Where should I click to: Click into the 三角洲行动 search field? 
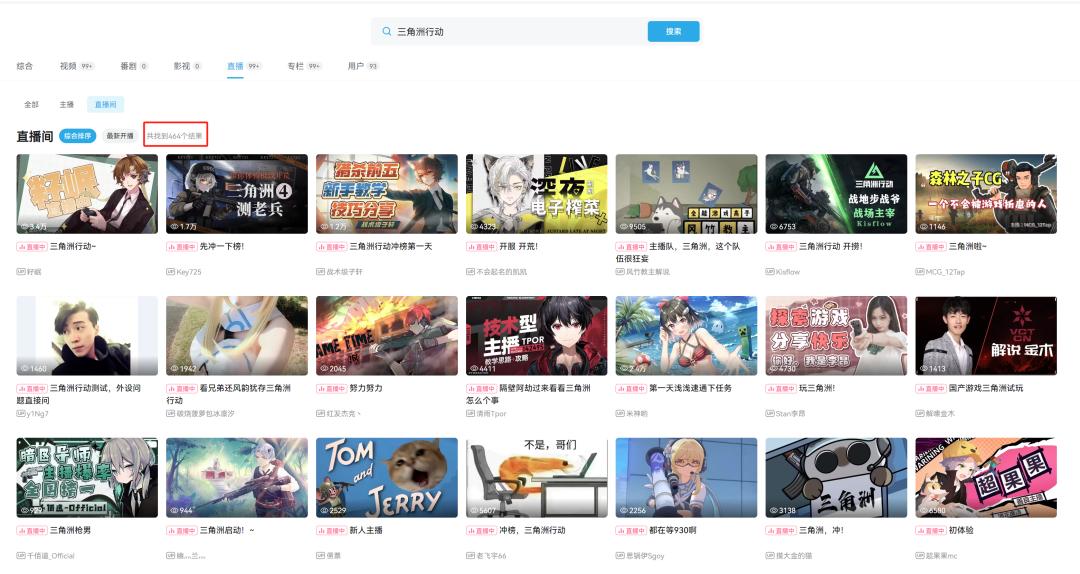(515, 31)
